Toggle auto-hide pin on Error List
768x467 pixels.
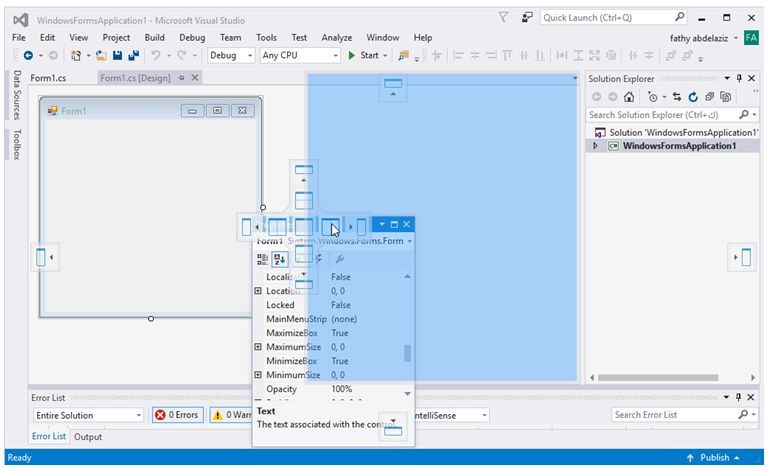coord(739,397)
